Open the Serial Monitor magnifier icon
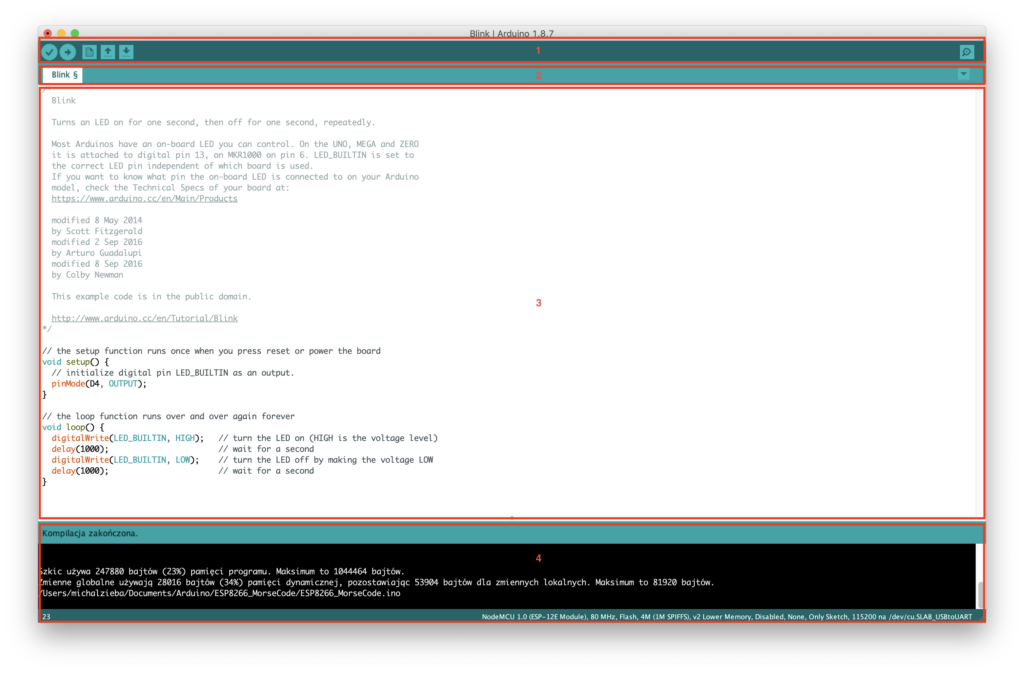The height and width of the screenshot is (673, 1024). point(965,51)
